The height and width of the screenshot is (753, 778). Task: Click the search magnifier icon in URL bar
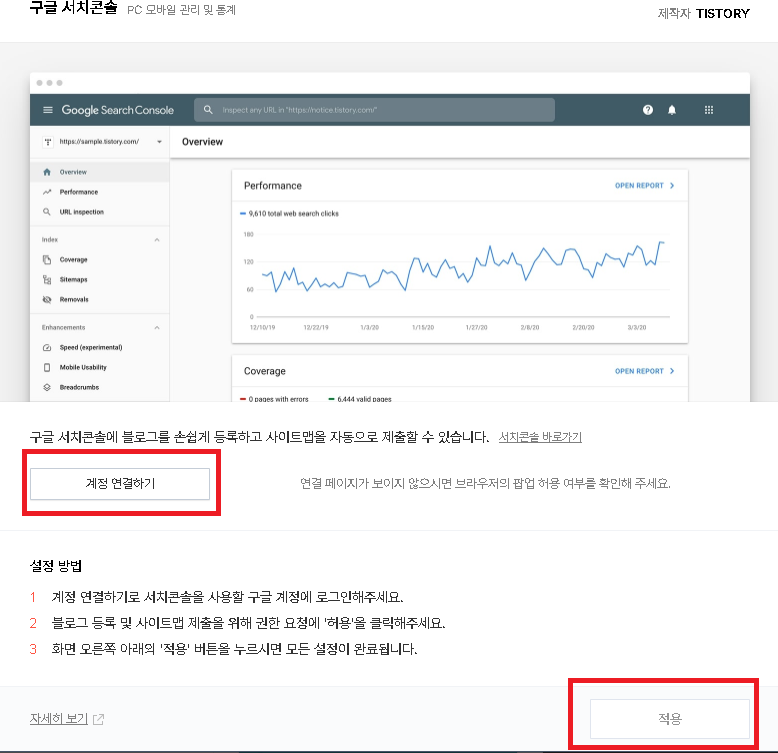click(208, 110)
